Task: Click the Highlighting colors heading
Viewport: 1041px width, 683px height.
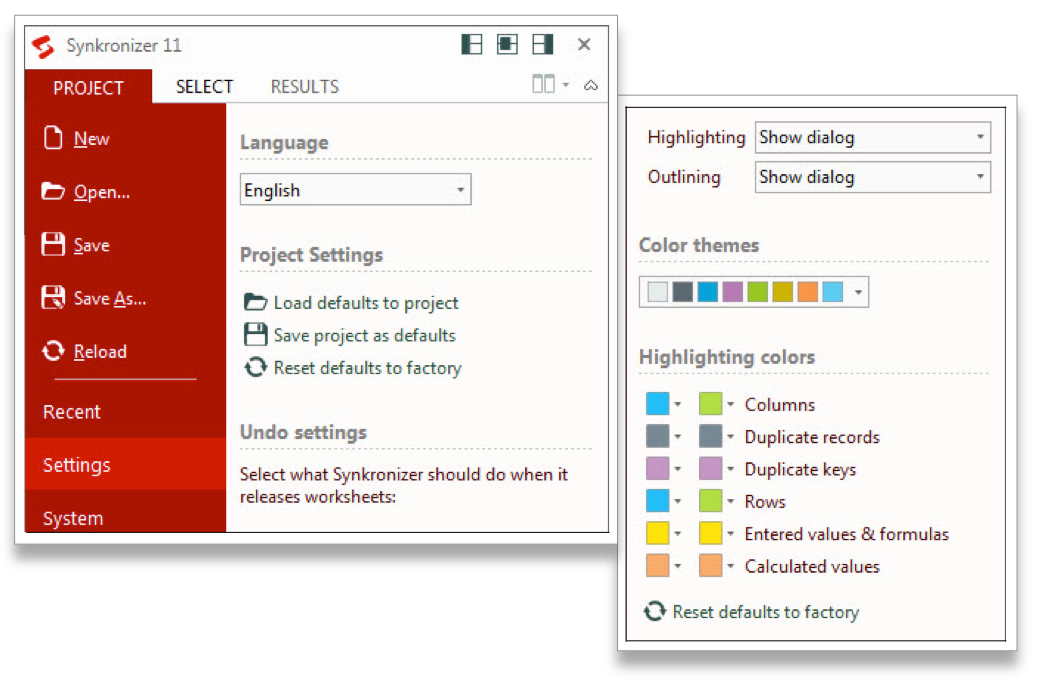Action: pyautogui.click(x=727, y=357)
